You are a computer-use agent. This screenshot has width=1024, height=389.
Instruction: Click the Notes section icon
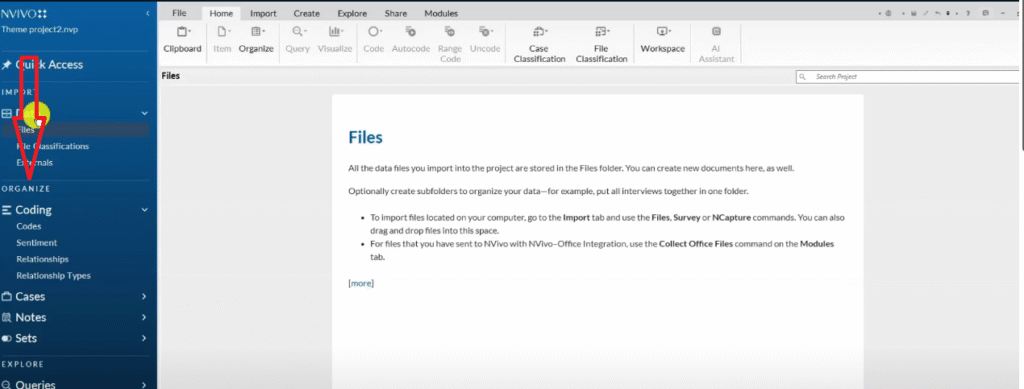point(7,317)
